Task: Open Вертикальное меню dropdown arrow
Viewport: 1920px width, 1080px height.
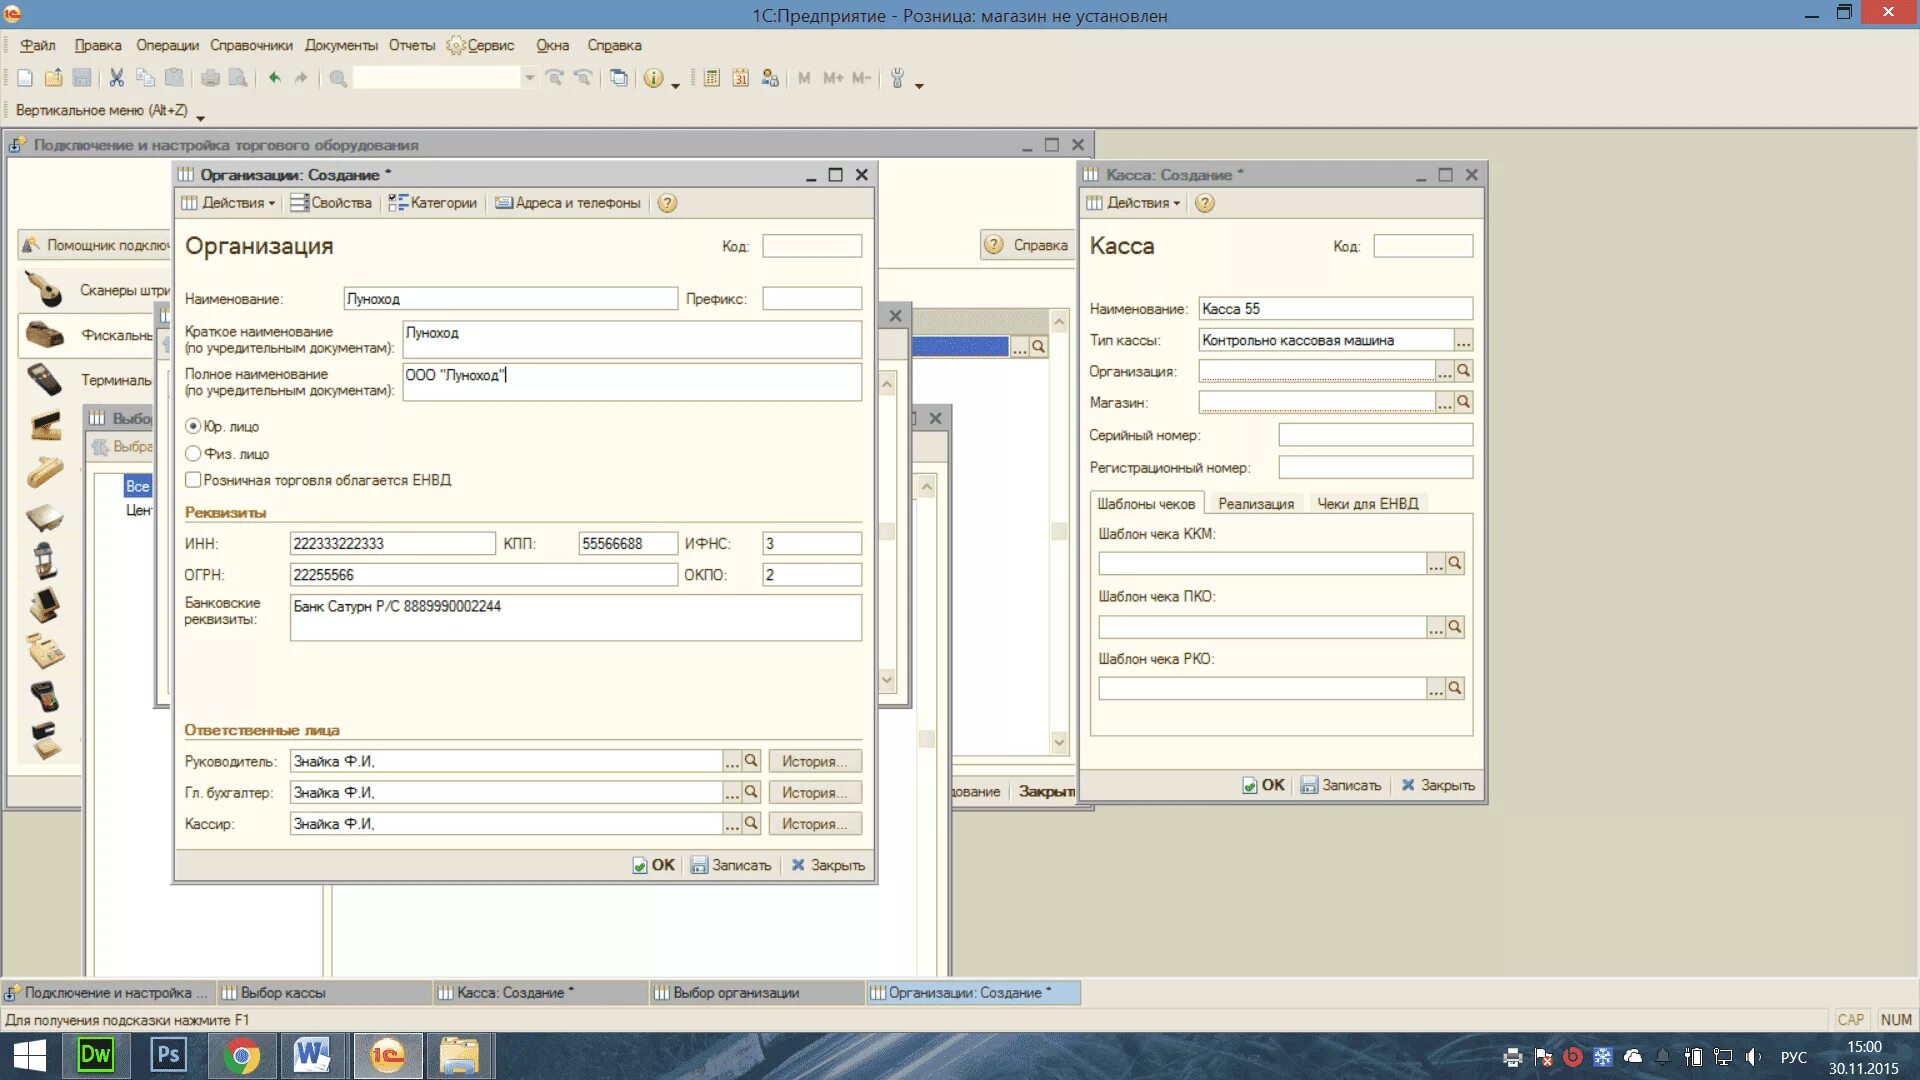Action: point(200,116)
